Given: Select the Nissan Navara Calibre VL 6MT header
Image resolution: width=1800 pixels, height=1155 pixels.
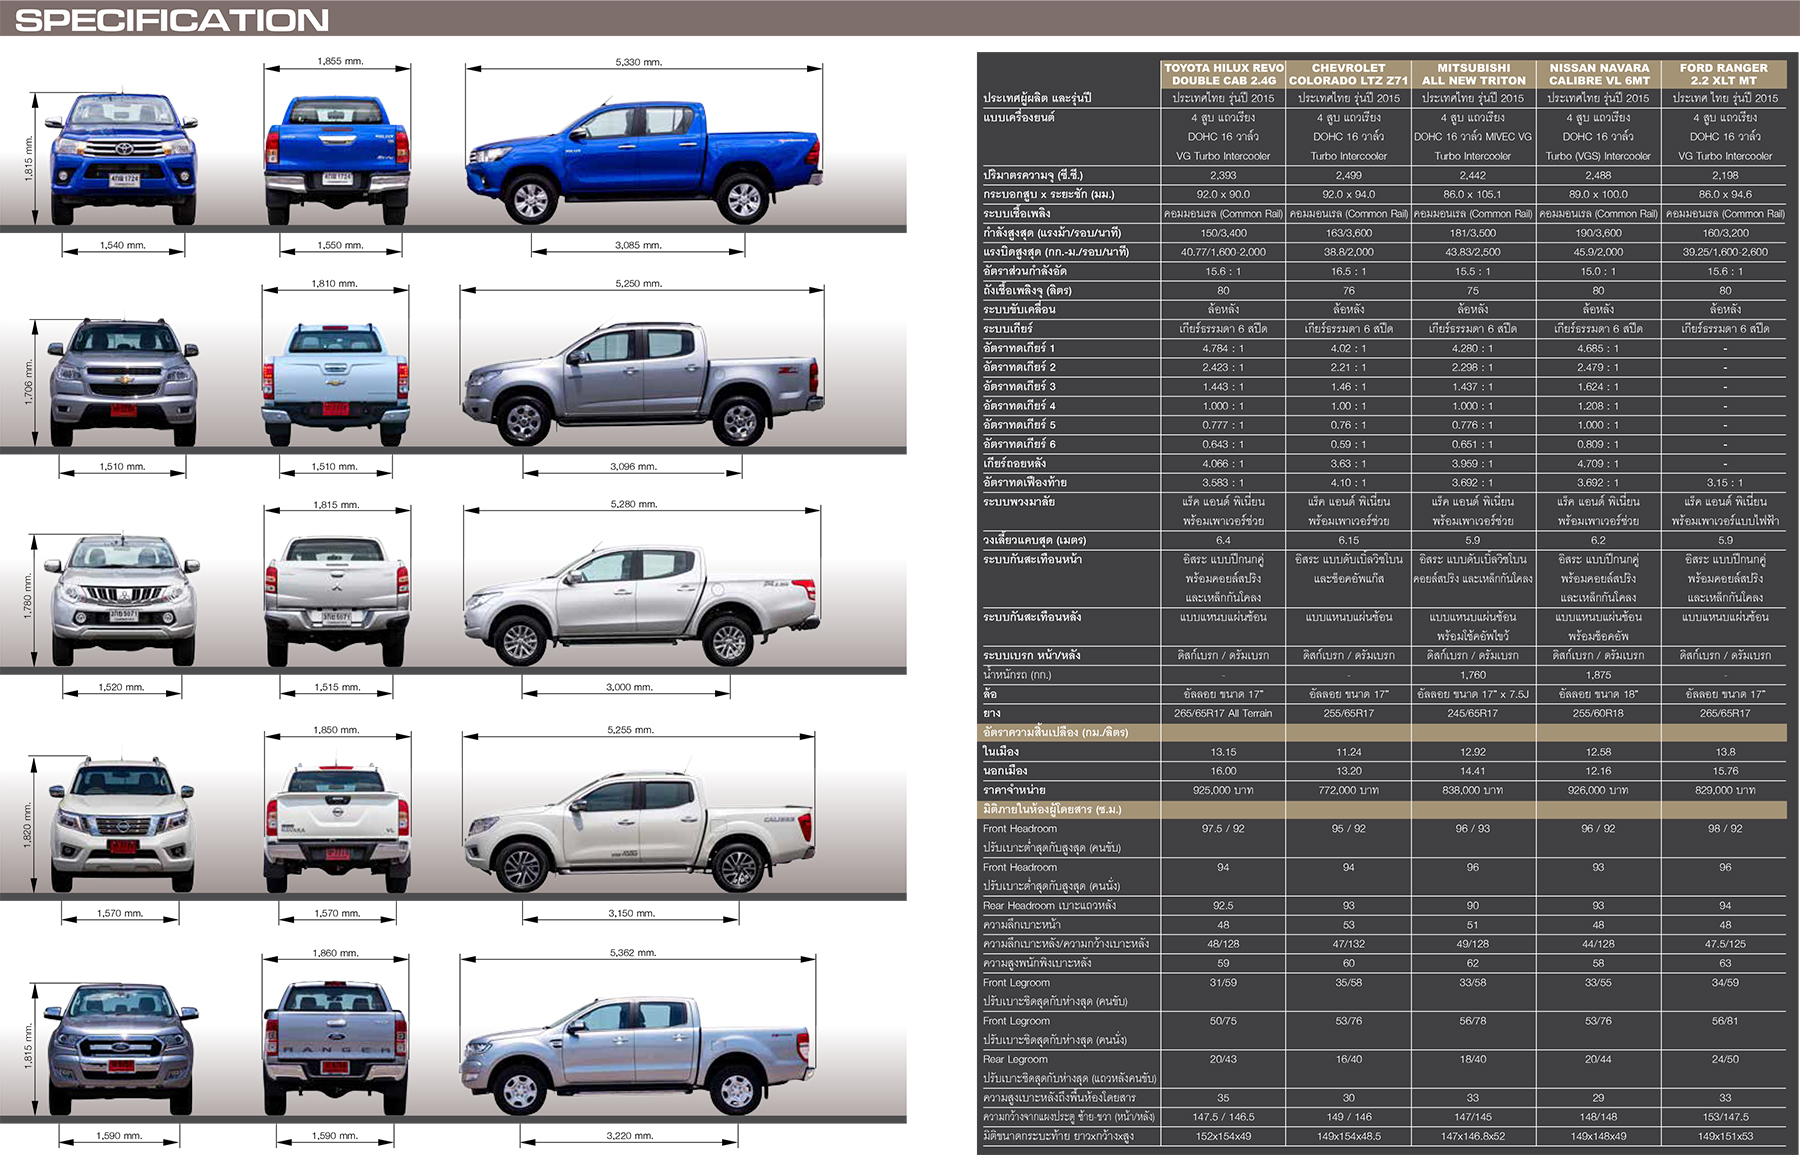Looking at the screenshot, I should pos(1599,74).
